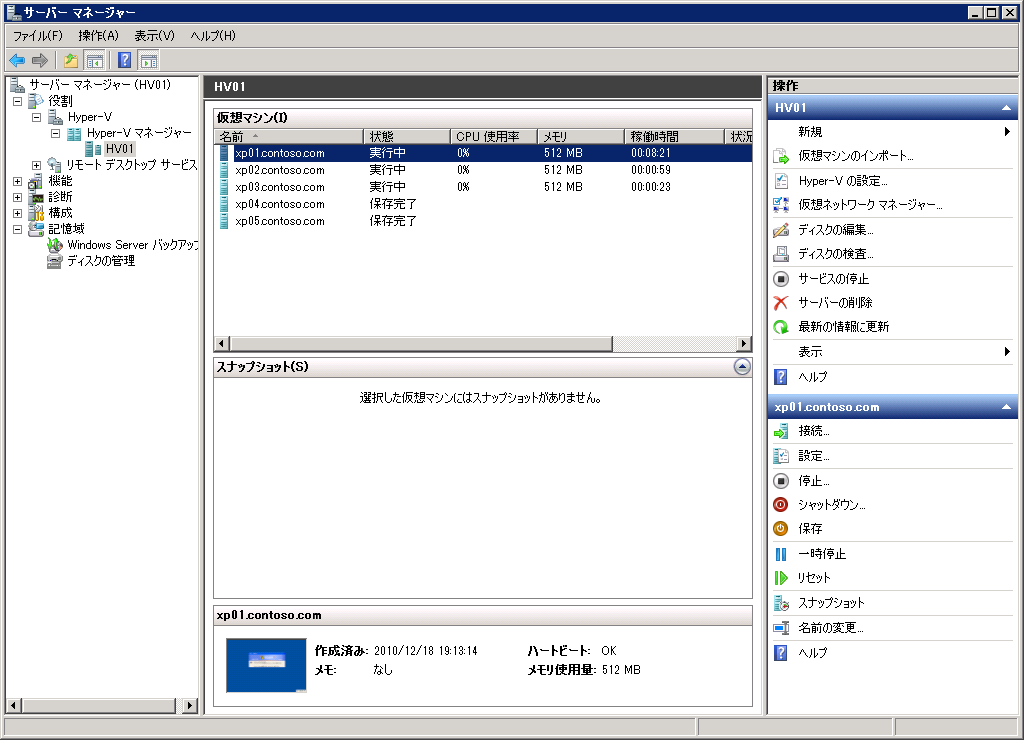1024x740 pixels.
Task: Collapse the スナップショット section chevron
Action: point(742,367)
